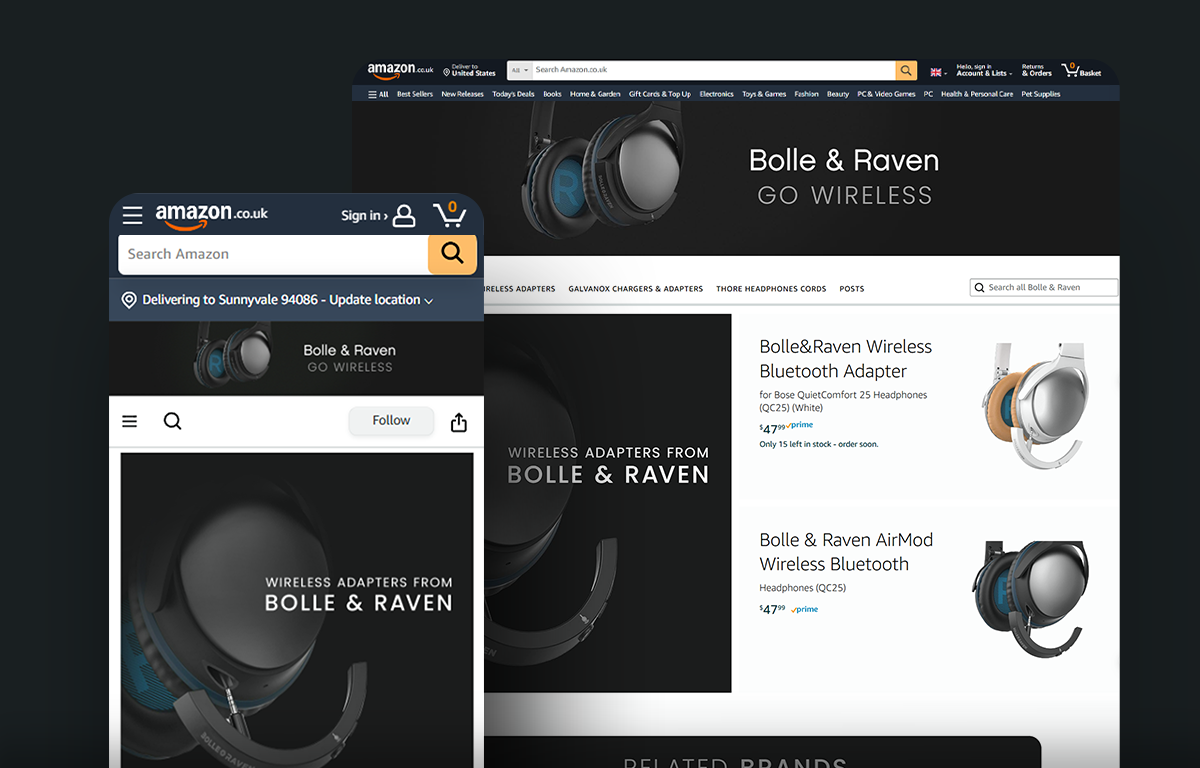Click Only 15 left in stock text

[x=819, y=444]
